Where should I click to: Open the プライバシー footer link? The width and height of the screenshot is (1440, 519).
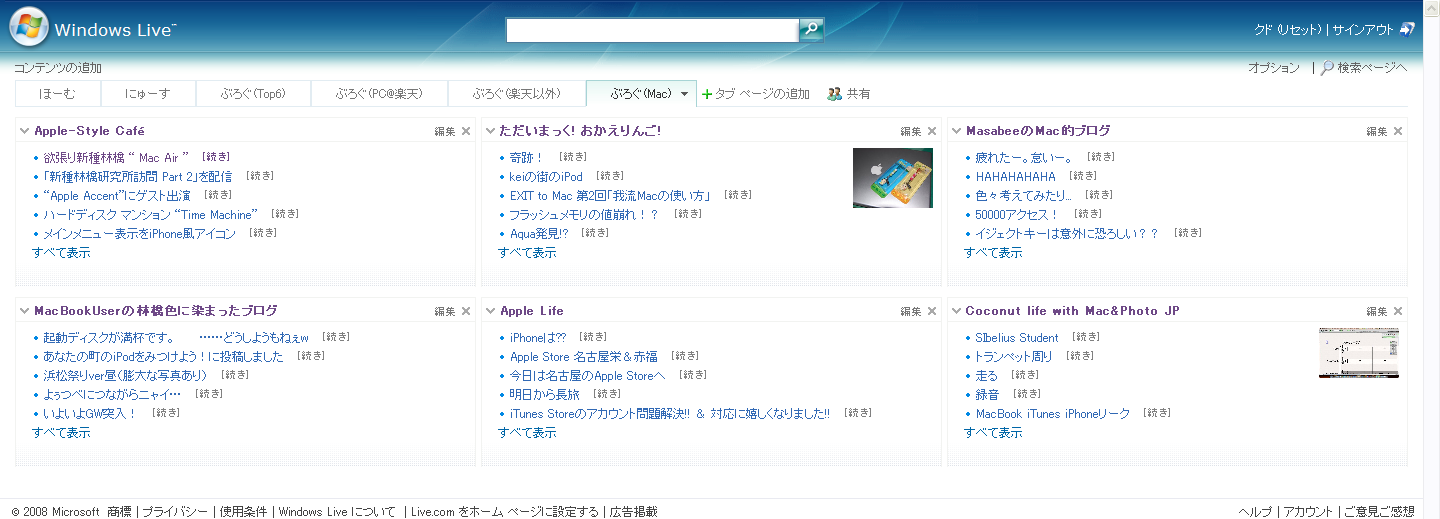point(175,512)
